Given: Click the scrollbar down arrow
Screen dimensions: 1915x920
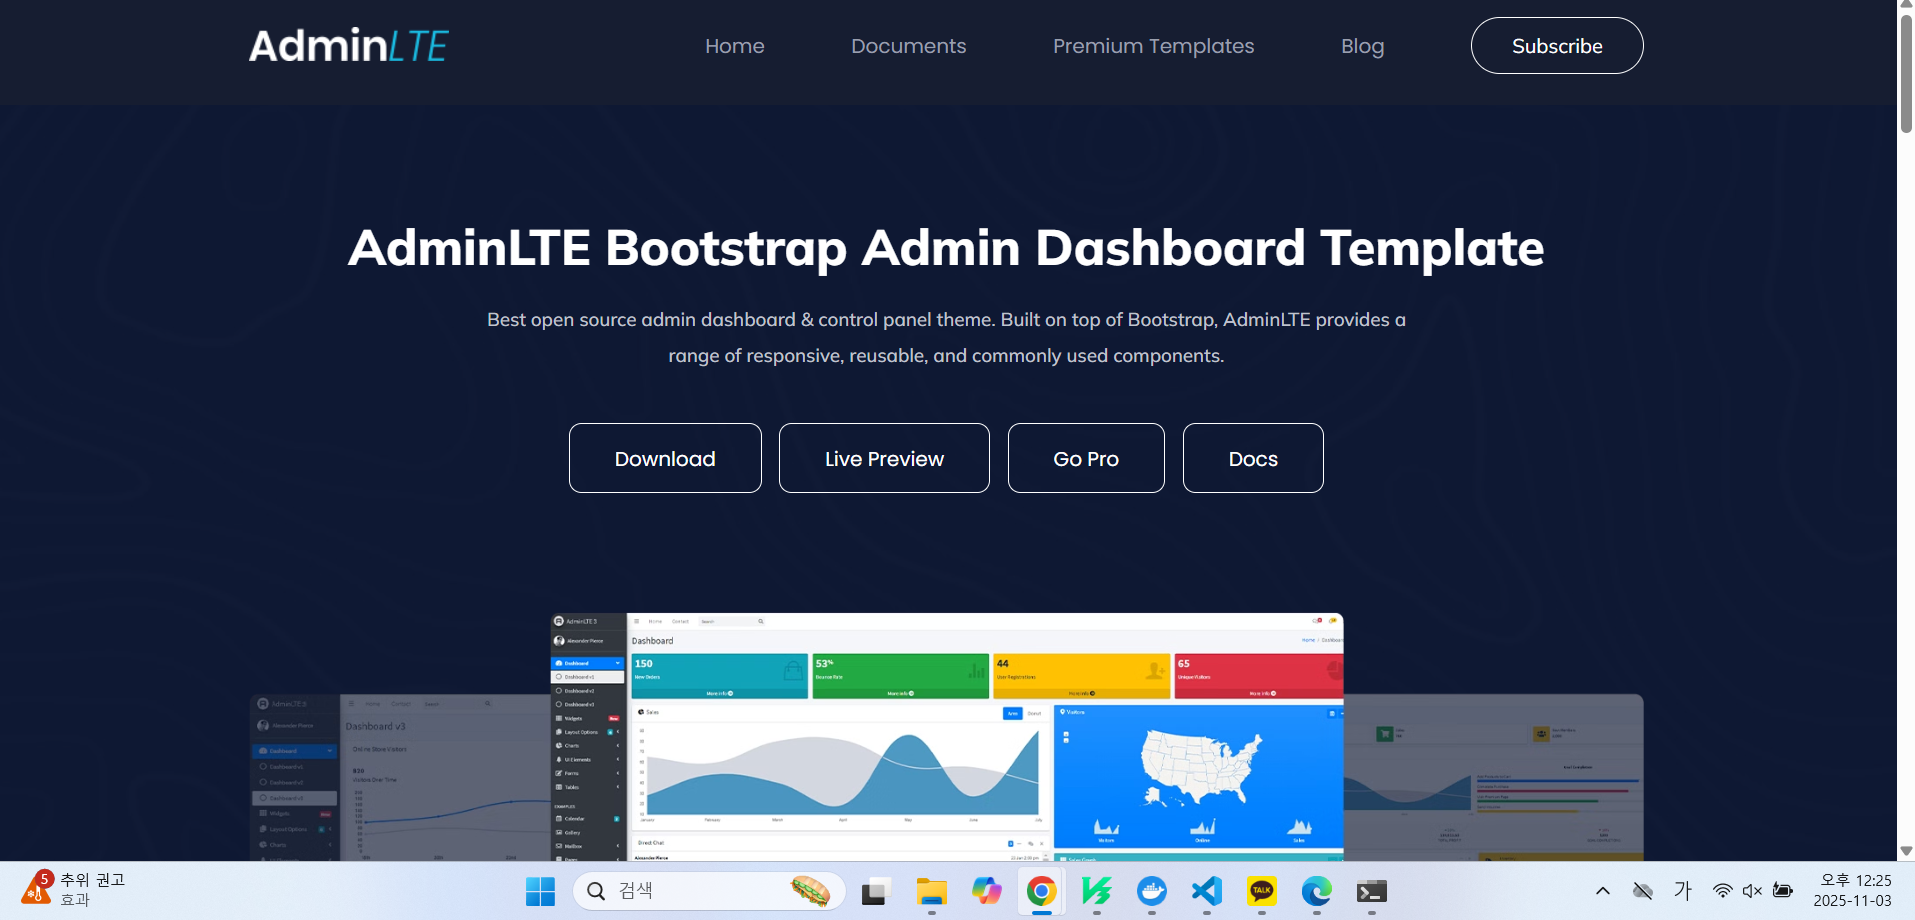Looking at the screenshot, I should (1906, 851).
